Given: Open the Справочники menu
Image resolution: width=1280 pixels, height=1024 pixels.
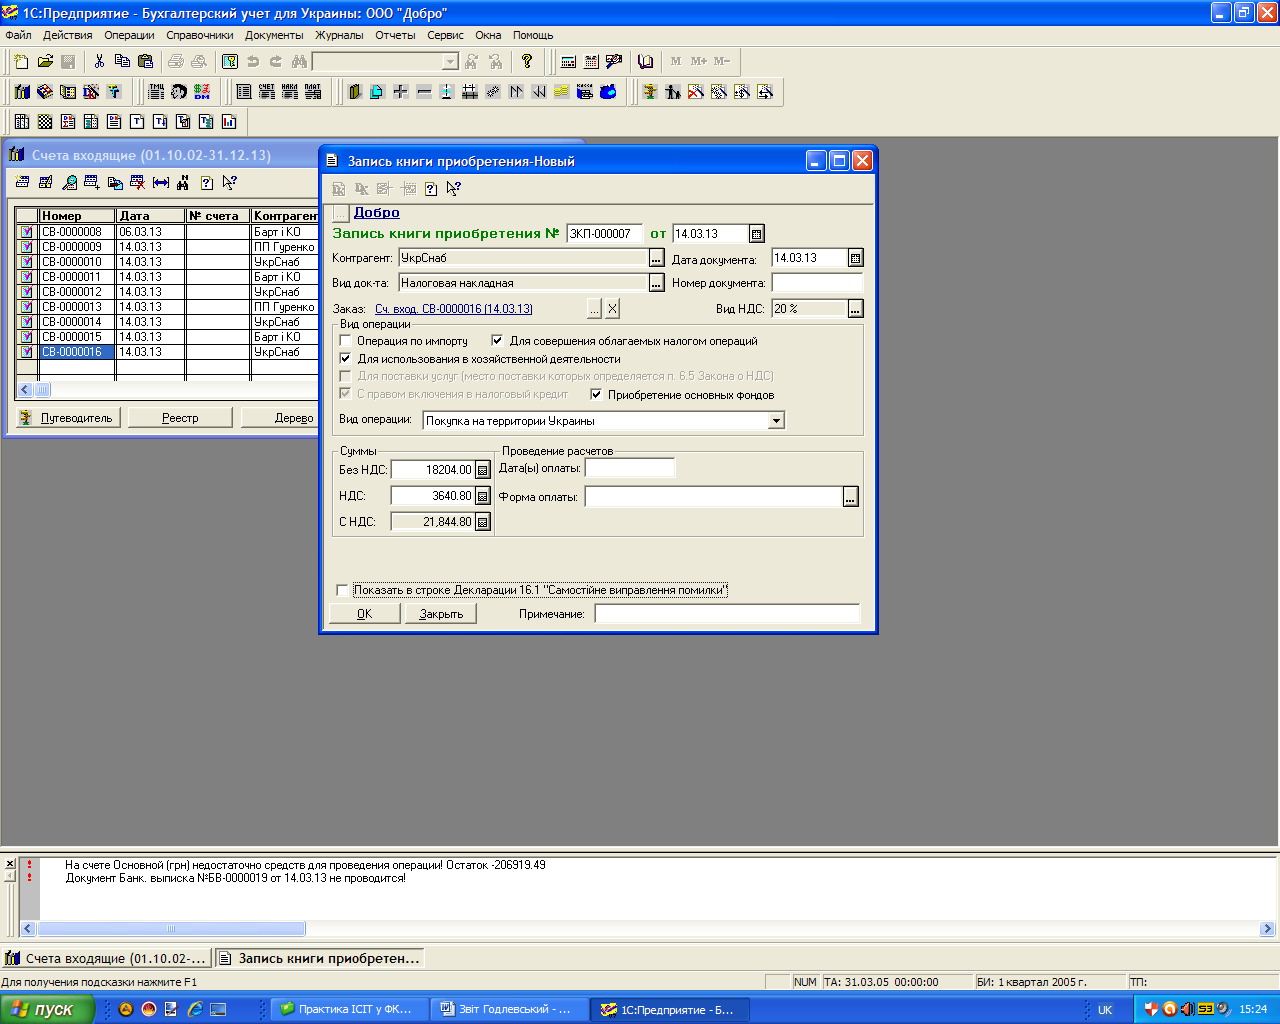Looking at the screenshot, I should [199, 35].
